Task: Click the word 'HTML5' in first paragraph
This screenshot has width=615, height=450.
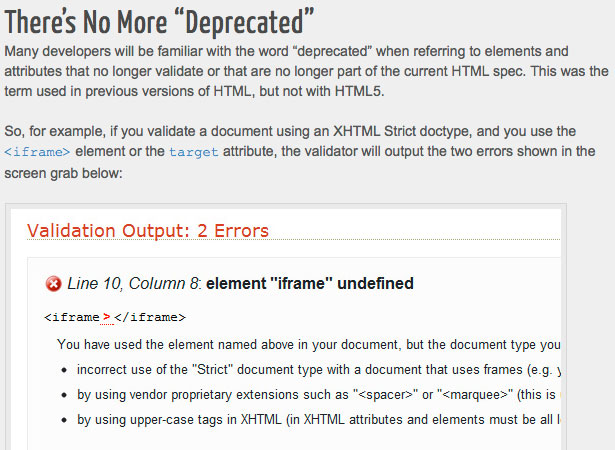Action: [359, 91]
